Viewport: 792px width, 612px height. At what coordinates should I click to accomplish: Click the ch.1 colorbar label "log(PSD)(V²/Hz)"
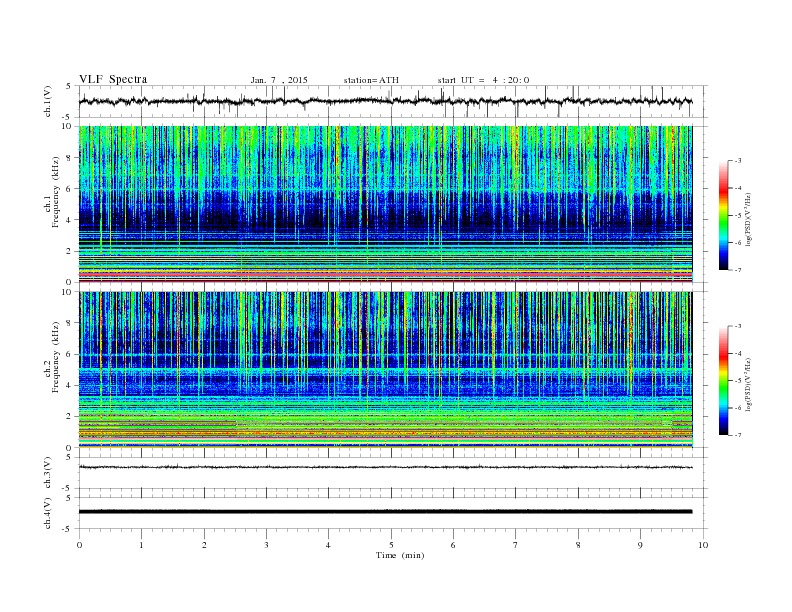(x=750, y=219)
